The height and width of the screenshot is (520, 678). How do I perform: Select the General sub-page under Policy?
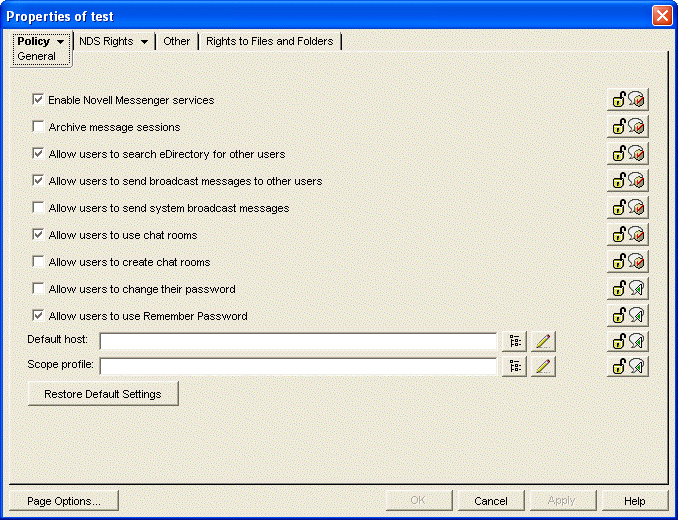[36, 56]
